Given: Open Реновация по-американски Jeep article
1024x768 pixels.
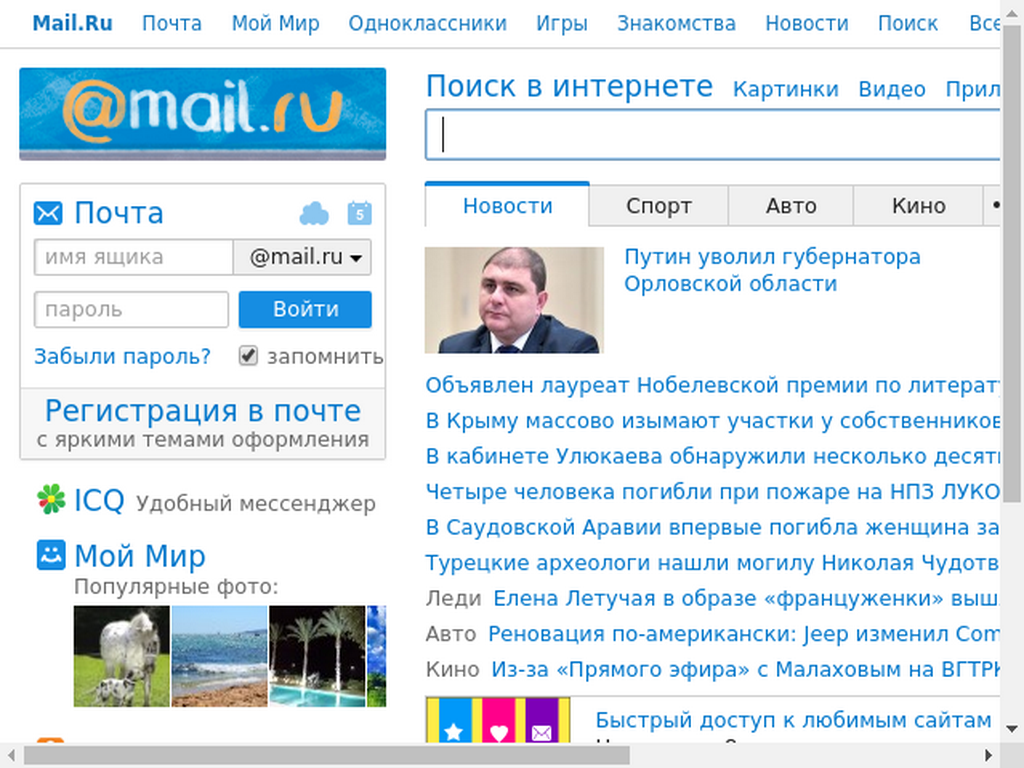Looking at the screenshot, I should coord(744,633).
